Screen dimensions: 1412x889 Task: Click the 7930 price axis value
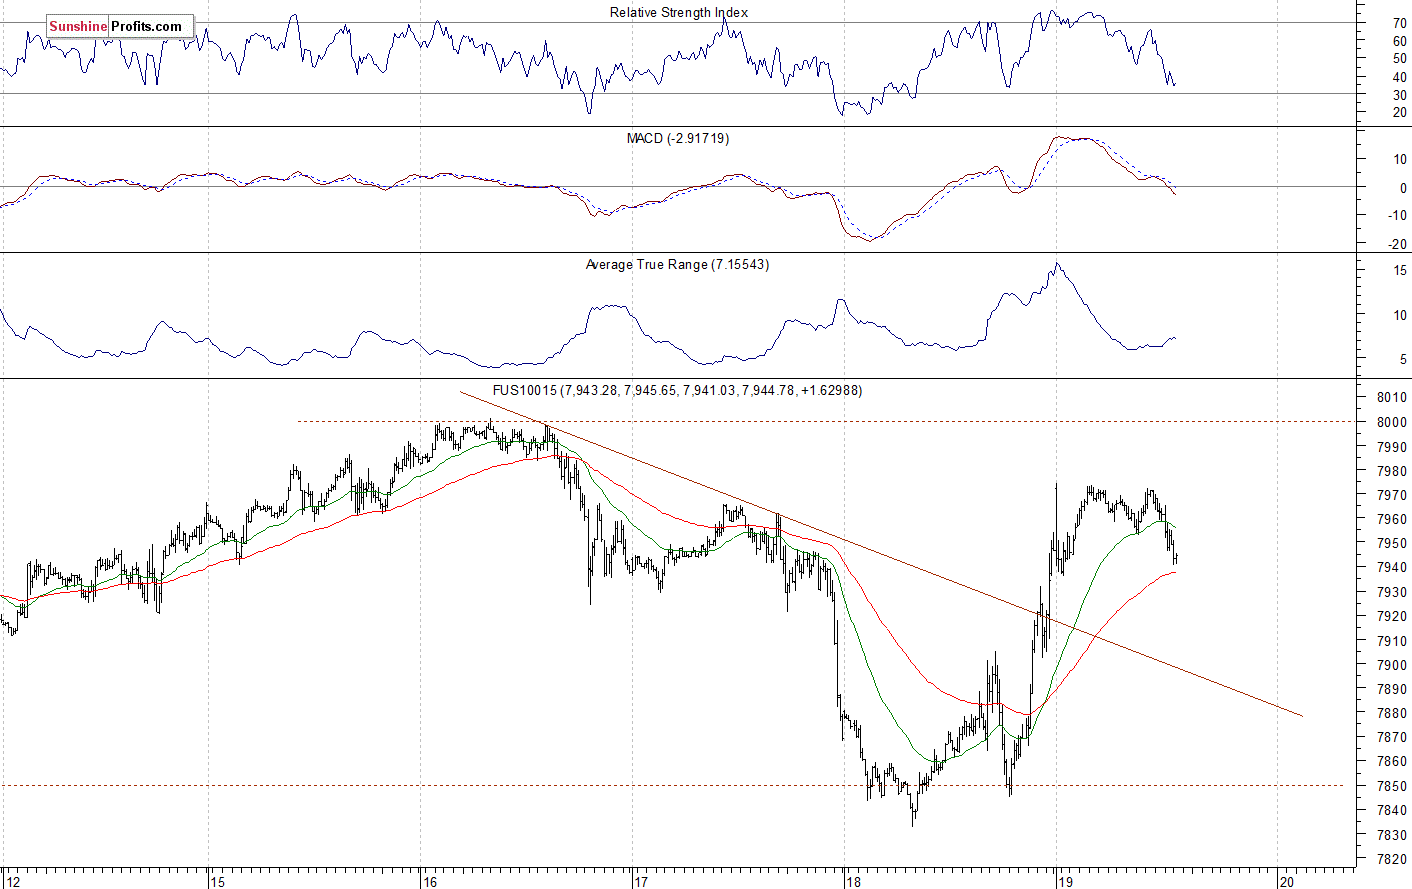[1392, 592]
